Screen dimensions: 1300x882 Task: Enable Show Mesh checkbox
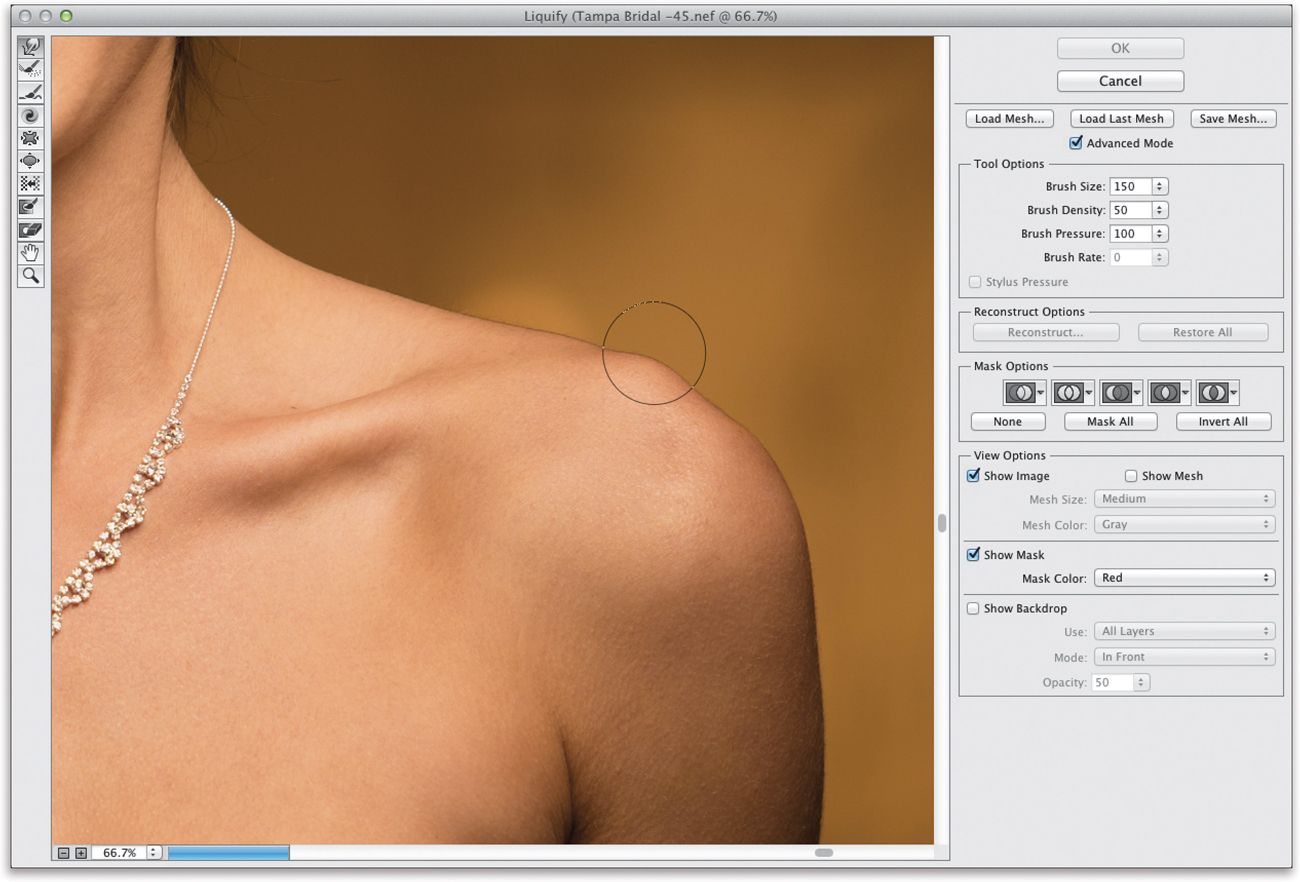click(x=1131, y=476)
